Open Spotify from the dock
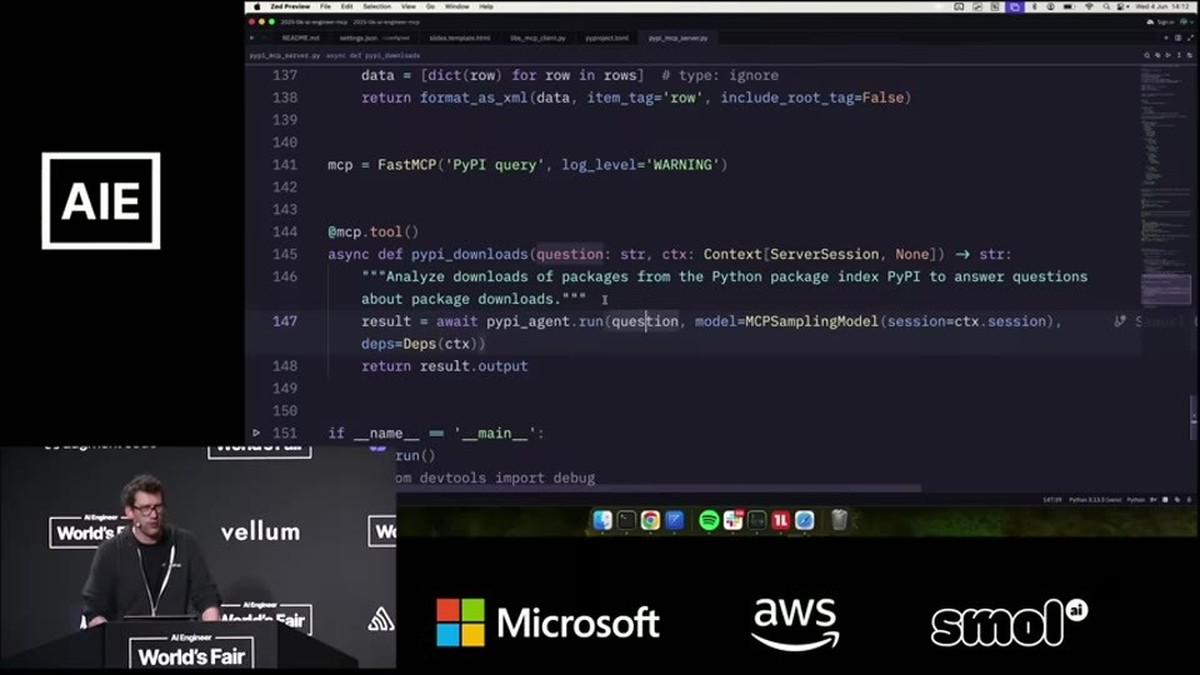 point(709,520)
